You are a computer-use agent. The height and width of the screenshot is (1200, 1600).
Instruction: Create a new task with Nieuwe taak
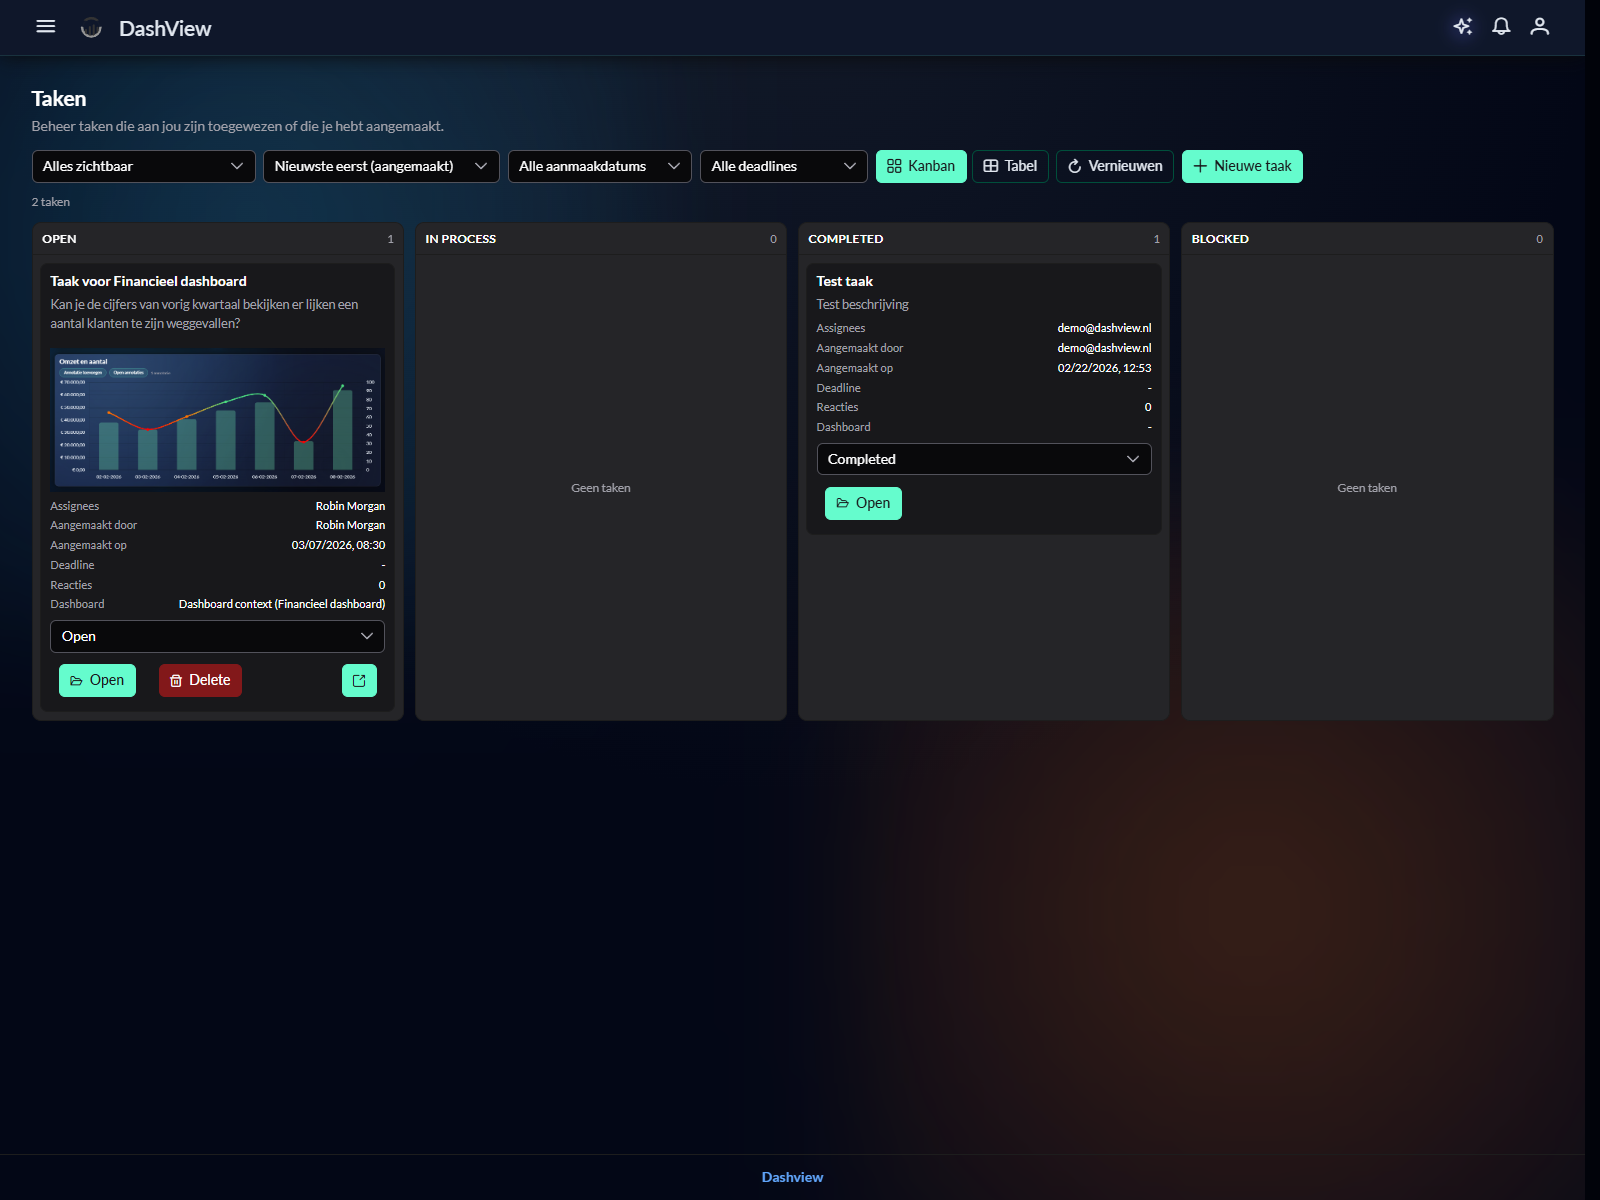point(1242,167)
